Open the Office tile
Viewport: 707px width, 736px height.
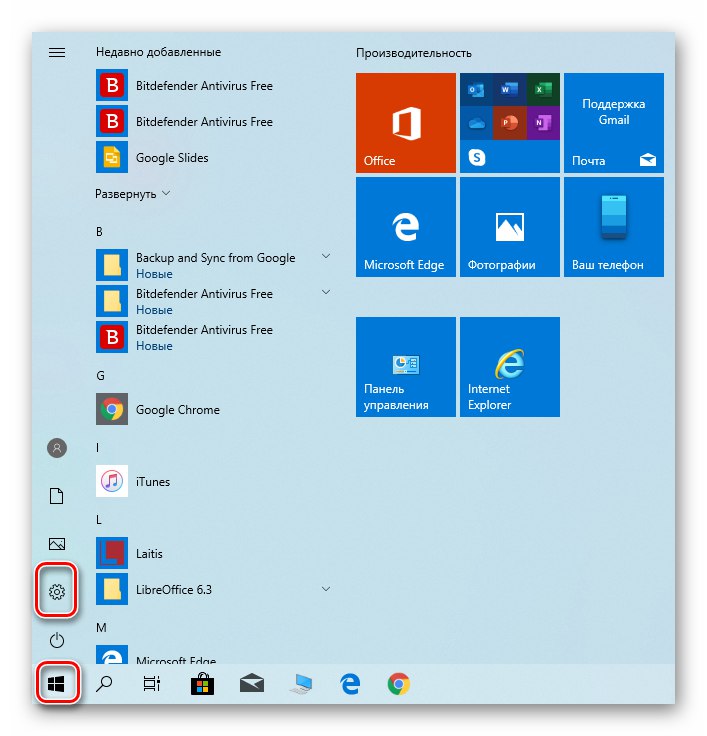(x=406, y=123)
